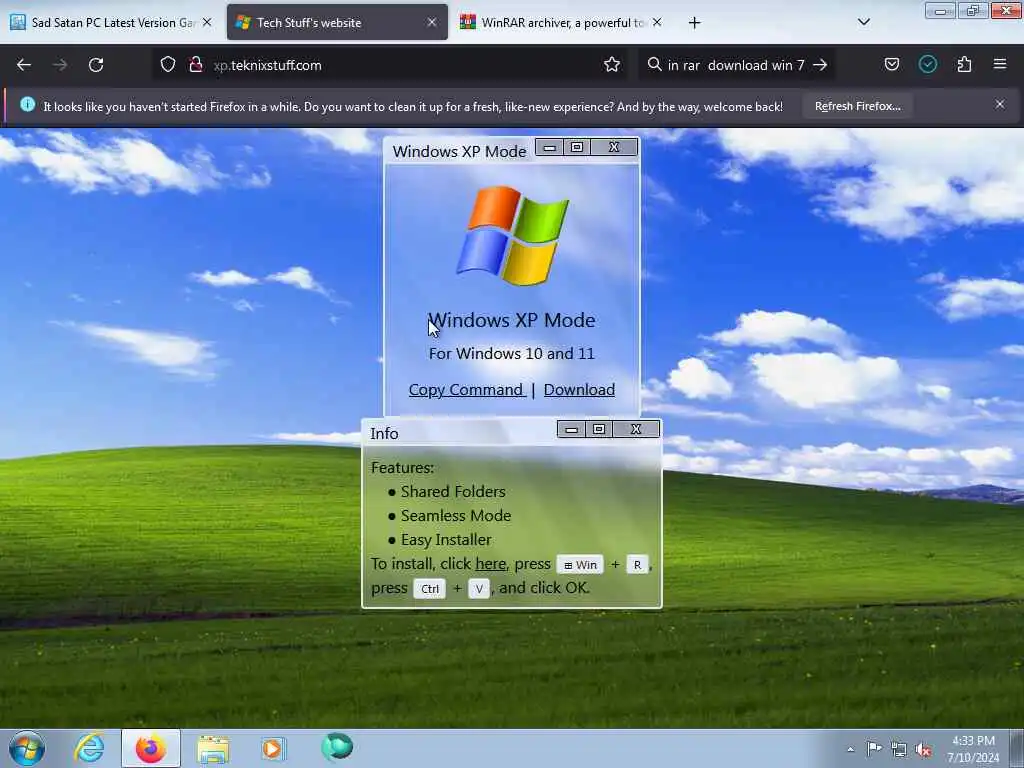
Task: Click the Copy Command link
Action: 466,390
